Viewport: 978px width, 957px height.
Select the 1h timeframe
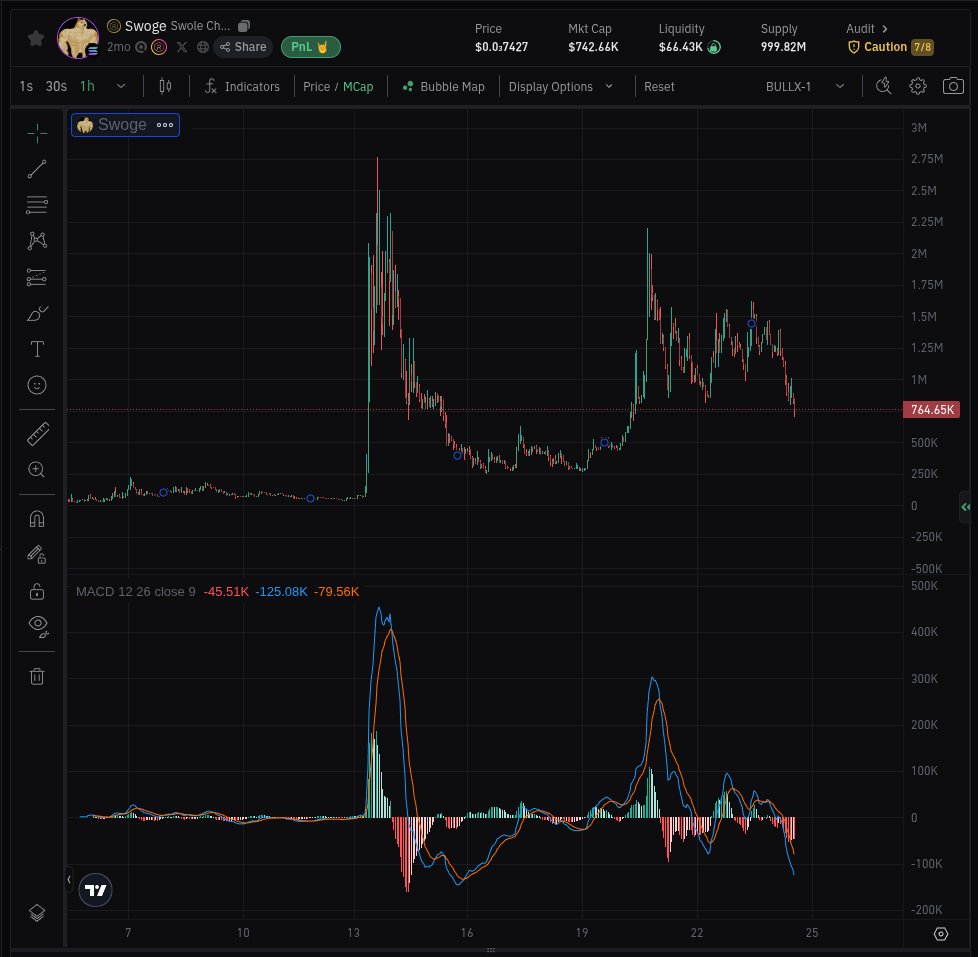[87, 86]
